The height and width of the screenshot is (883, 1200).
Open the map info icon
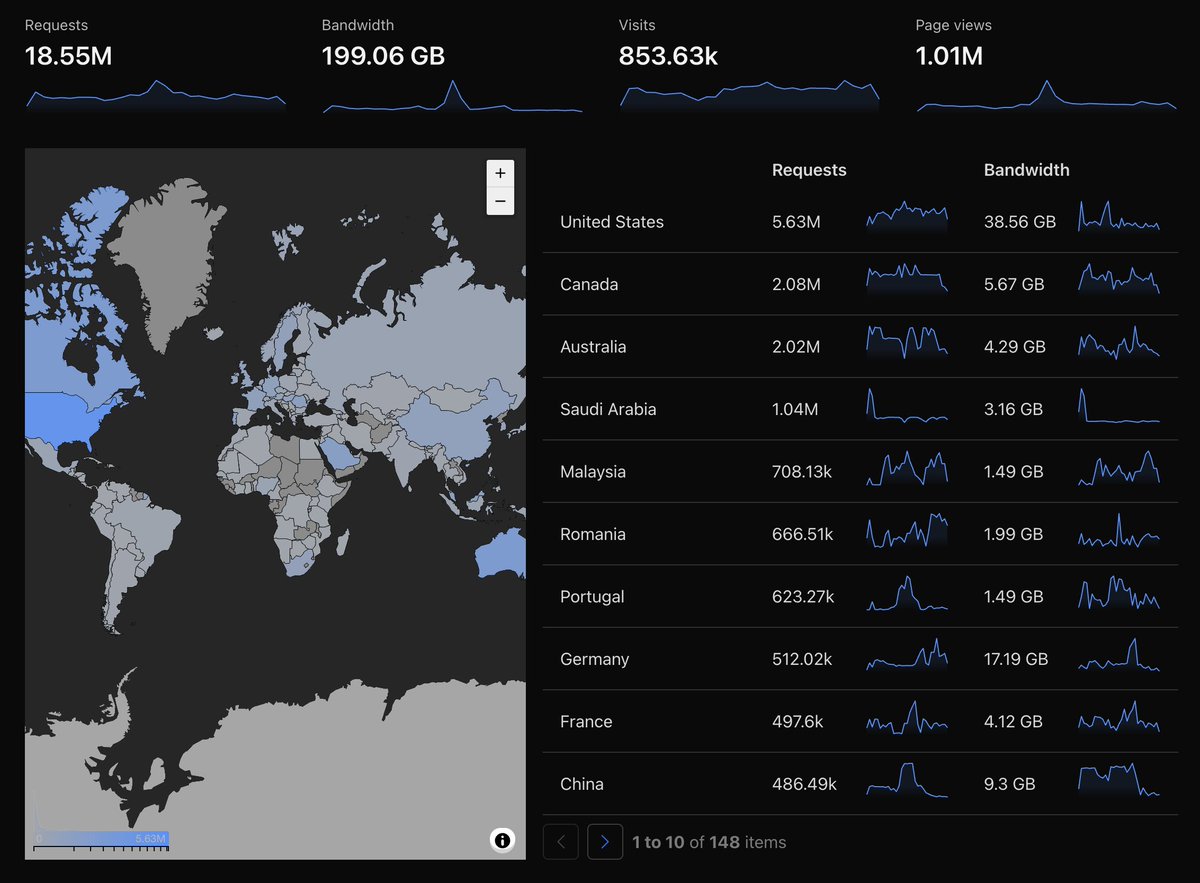[502, 840]
